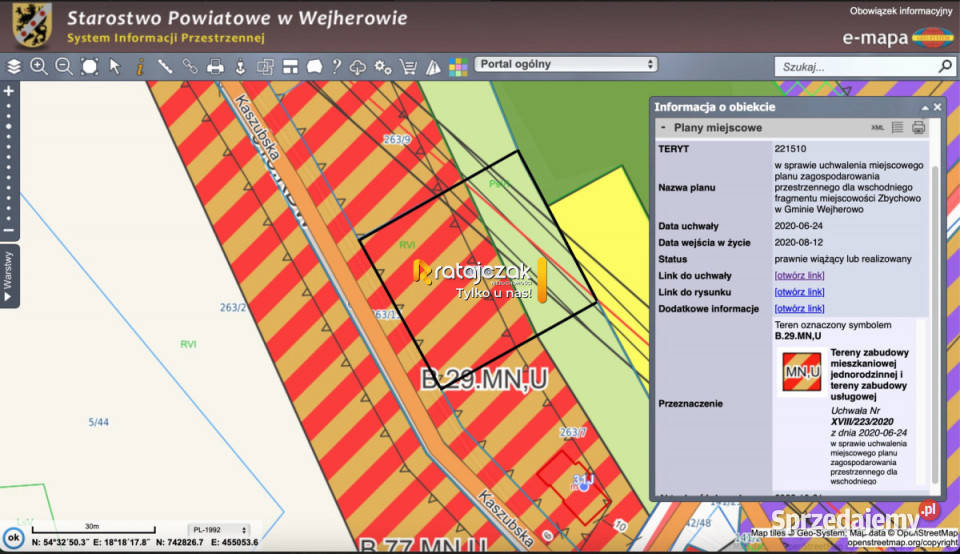Open the colorful grid modules icon

tap(458, 67)
